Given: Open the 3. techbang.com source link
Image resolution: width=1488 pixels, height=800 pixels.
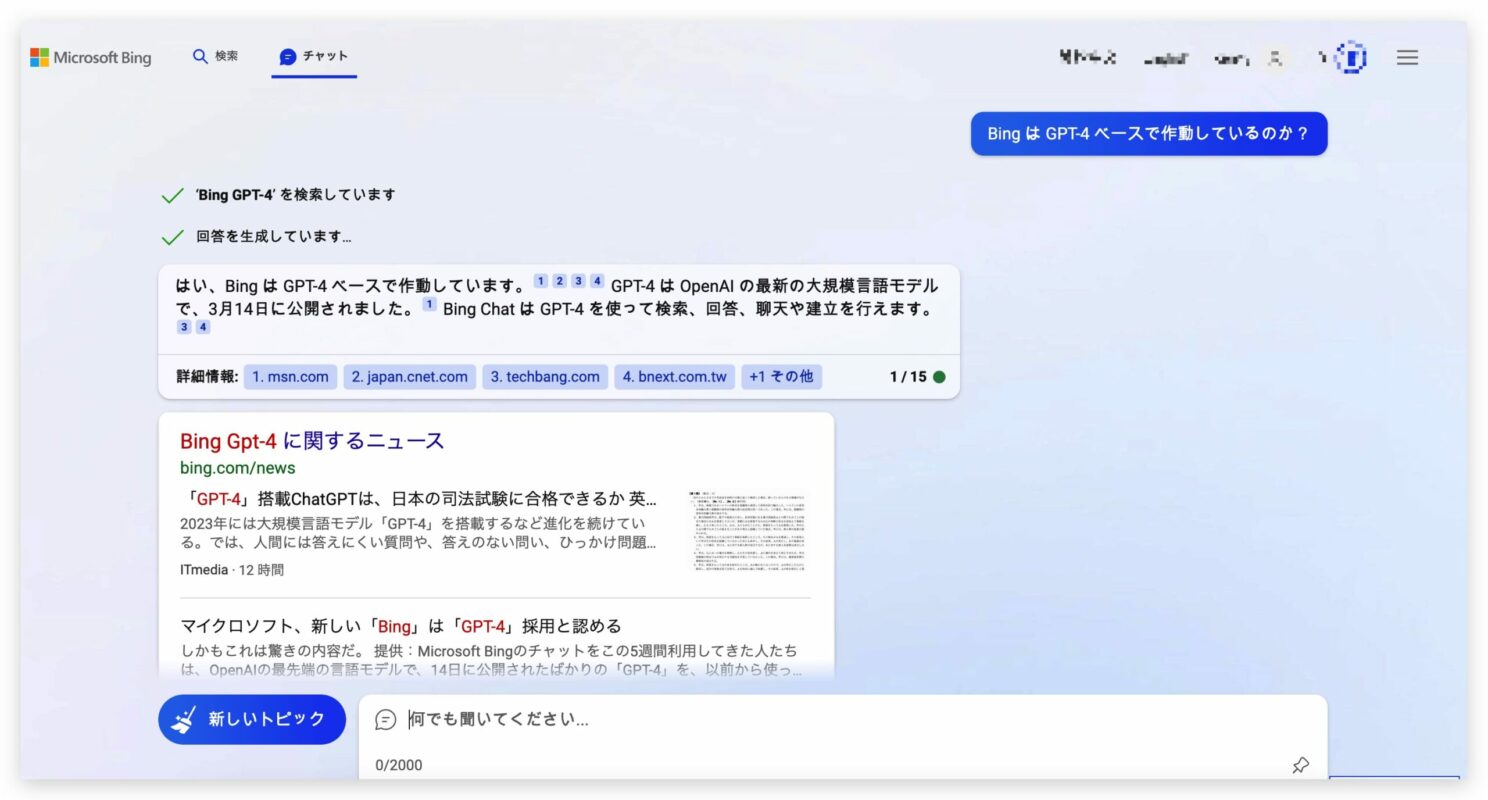Looking at the screenshot, I should [x=545, y=377].
